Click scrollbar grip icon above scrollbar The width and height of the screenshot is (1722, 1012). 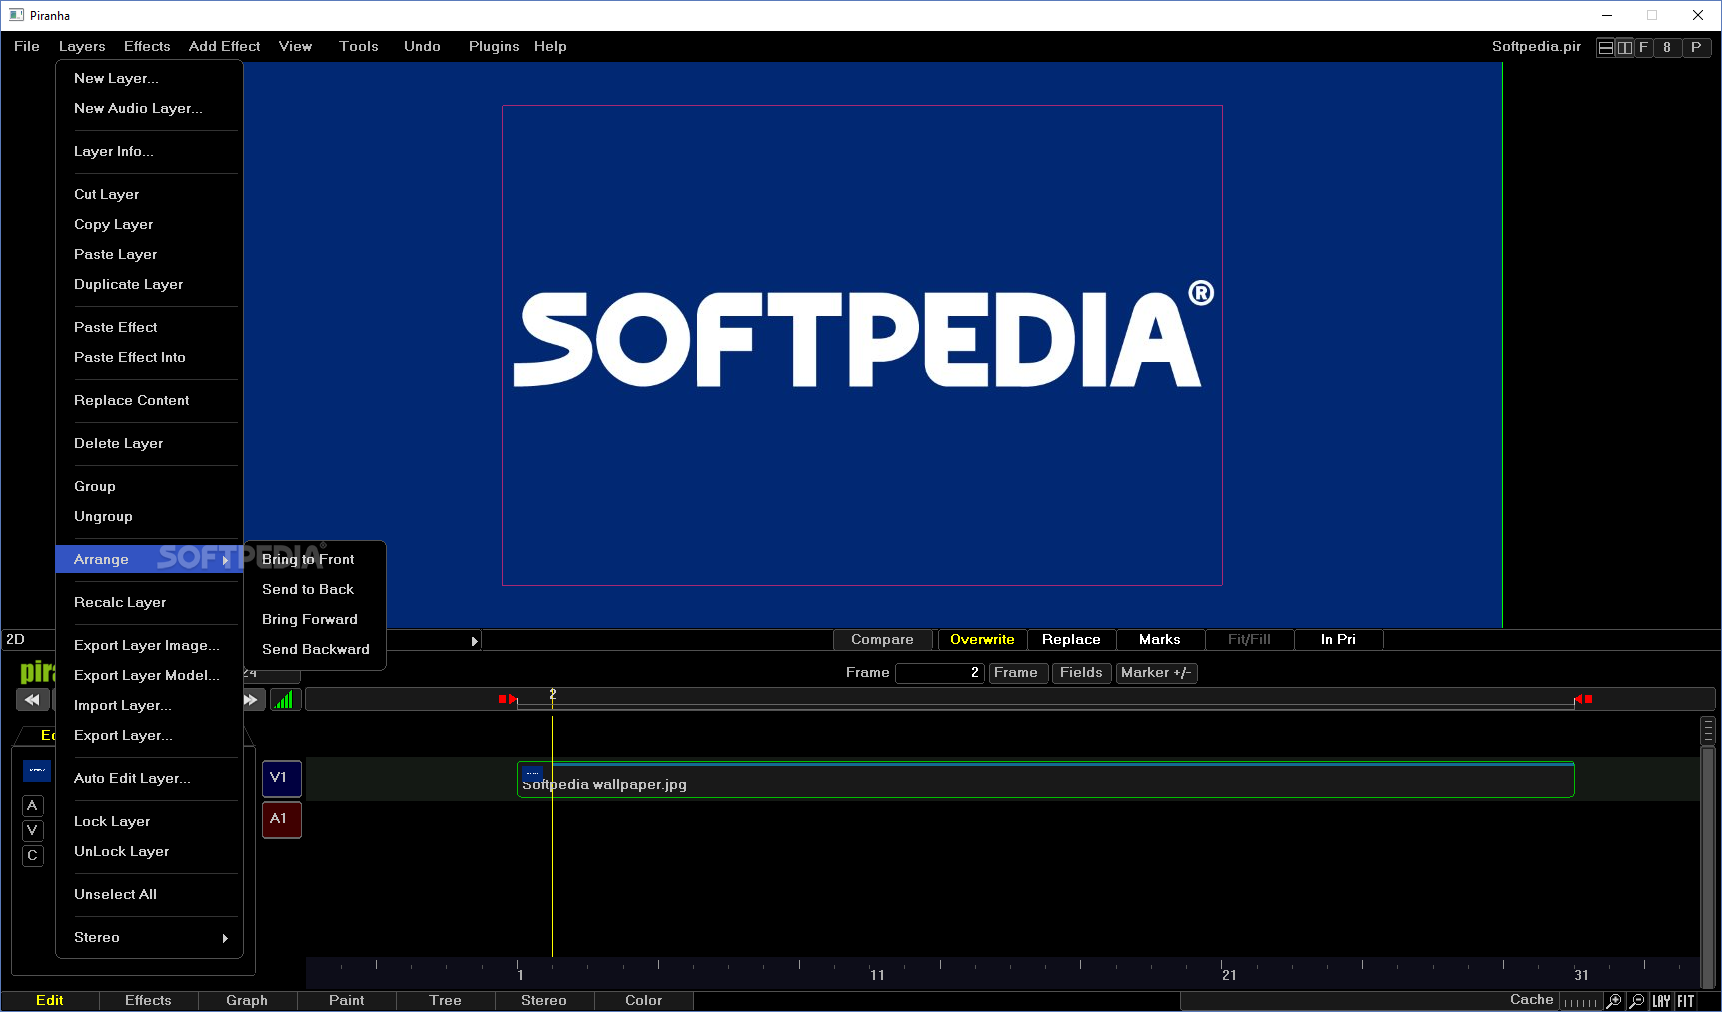point(1708,730)
